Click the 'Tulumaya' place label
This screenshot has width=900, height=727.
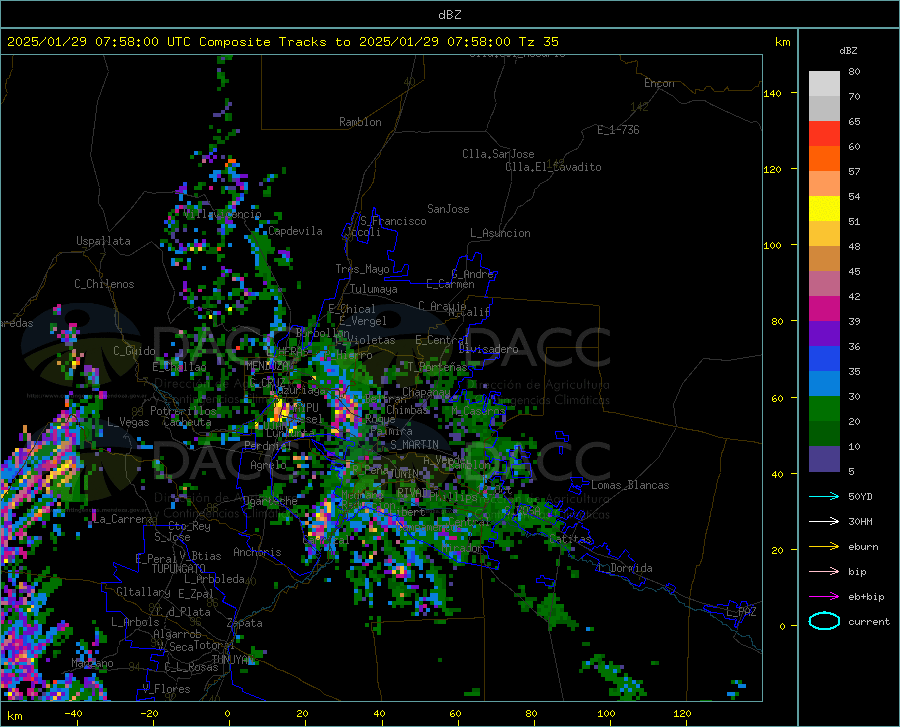point(374,289)
